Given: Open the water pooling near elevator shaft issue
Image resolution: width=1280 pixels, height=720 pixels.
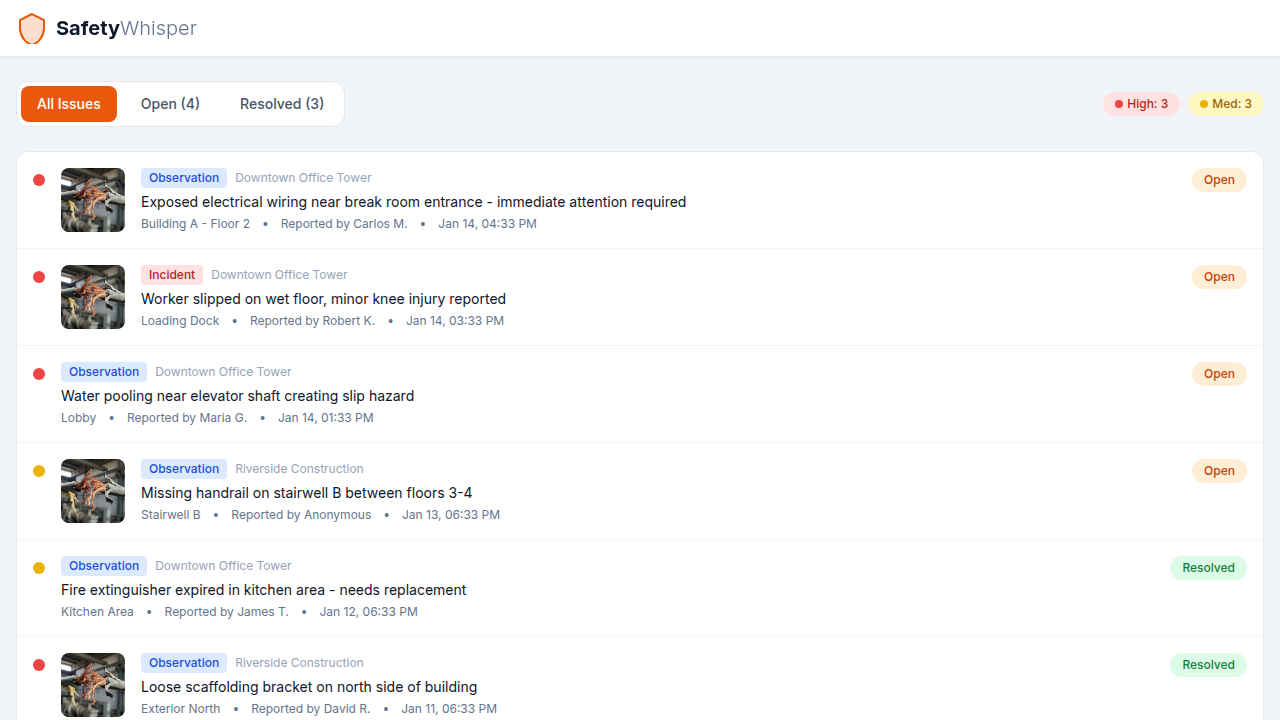Looking at the screenshot, I should [x=237, y=396].
